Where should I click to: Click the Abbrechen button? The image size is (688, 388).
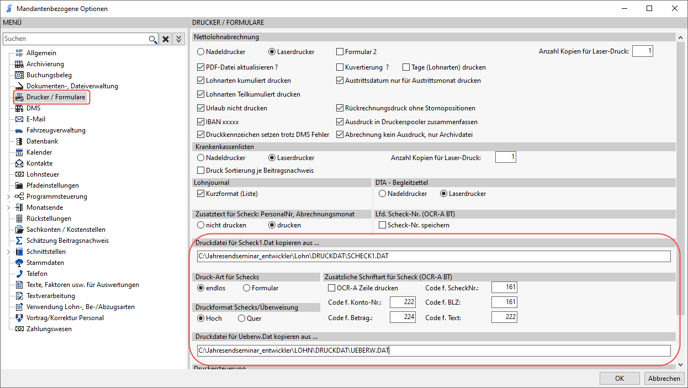pos(664,378)
